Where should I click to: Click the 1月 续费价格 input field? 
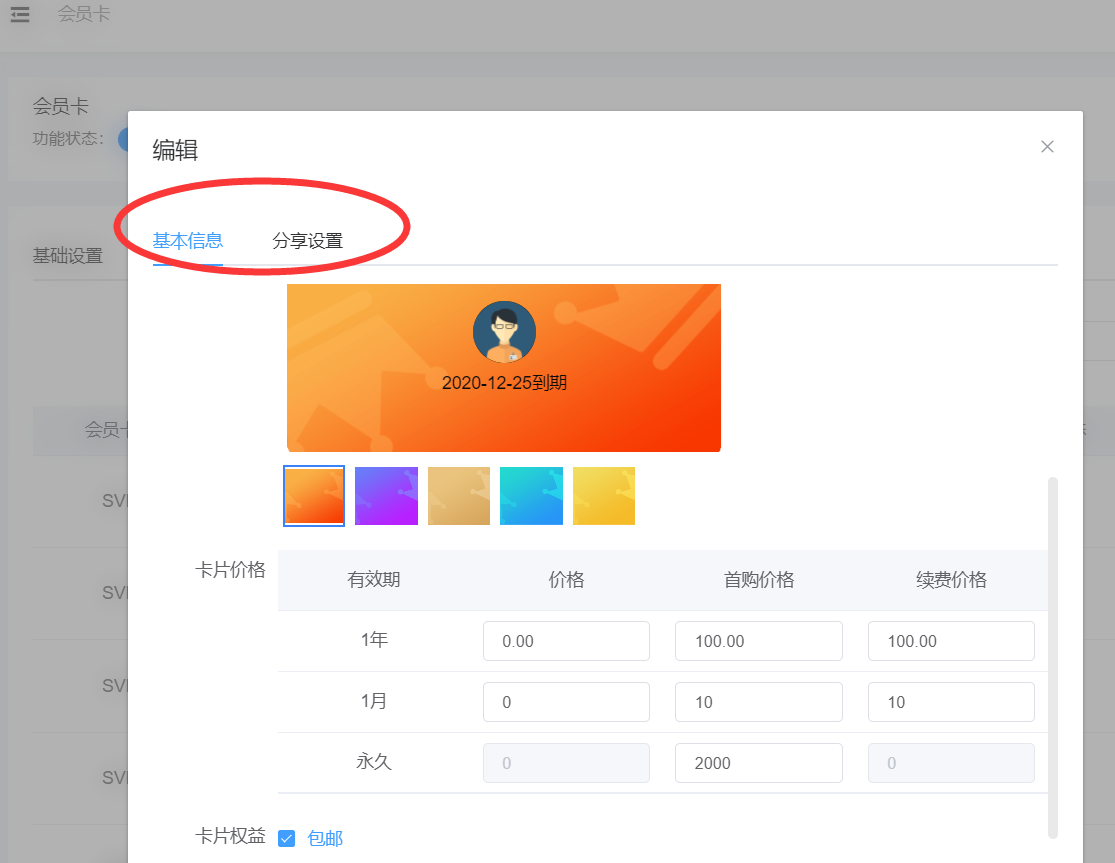point(951,702)
